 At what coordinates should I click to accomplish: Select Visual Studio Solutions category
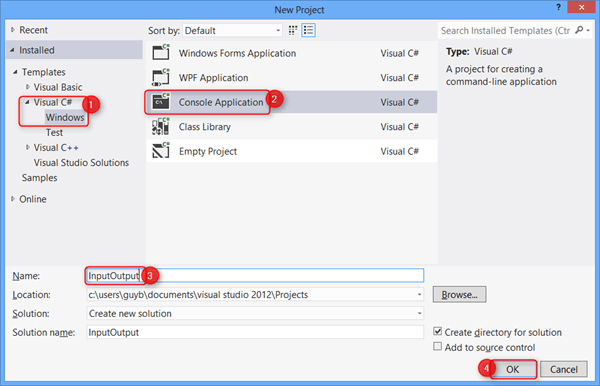(x=81, y=163)
